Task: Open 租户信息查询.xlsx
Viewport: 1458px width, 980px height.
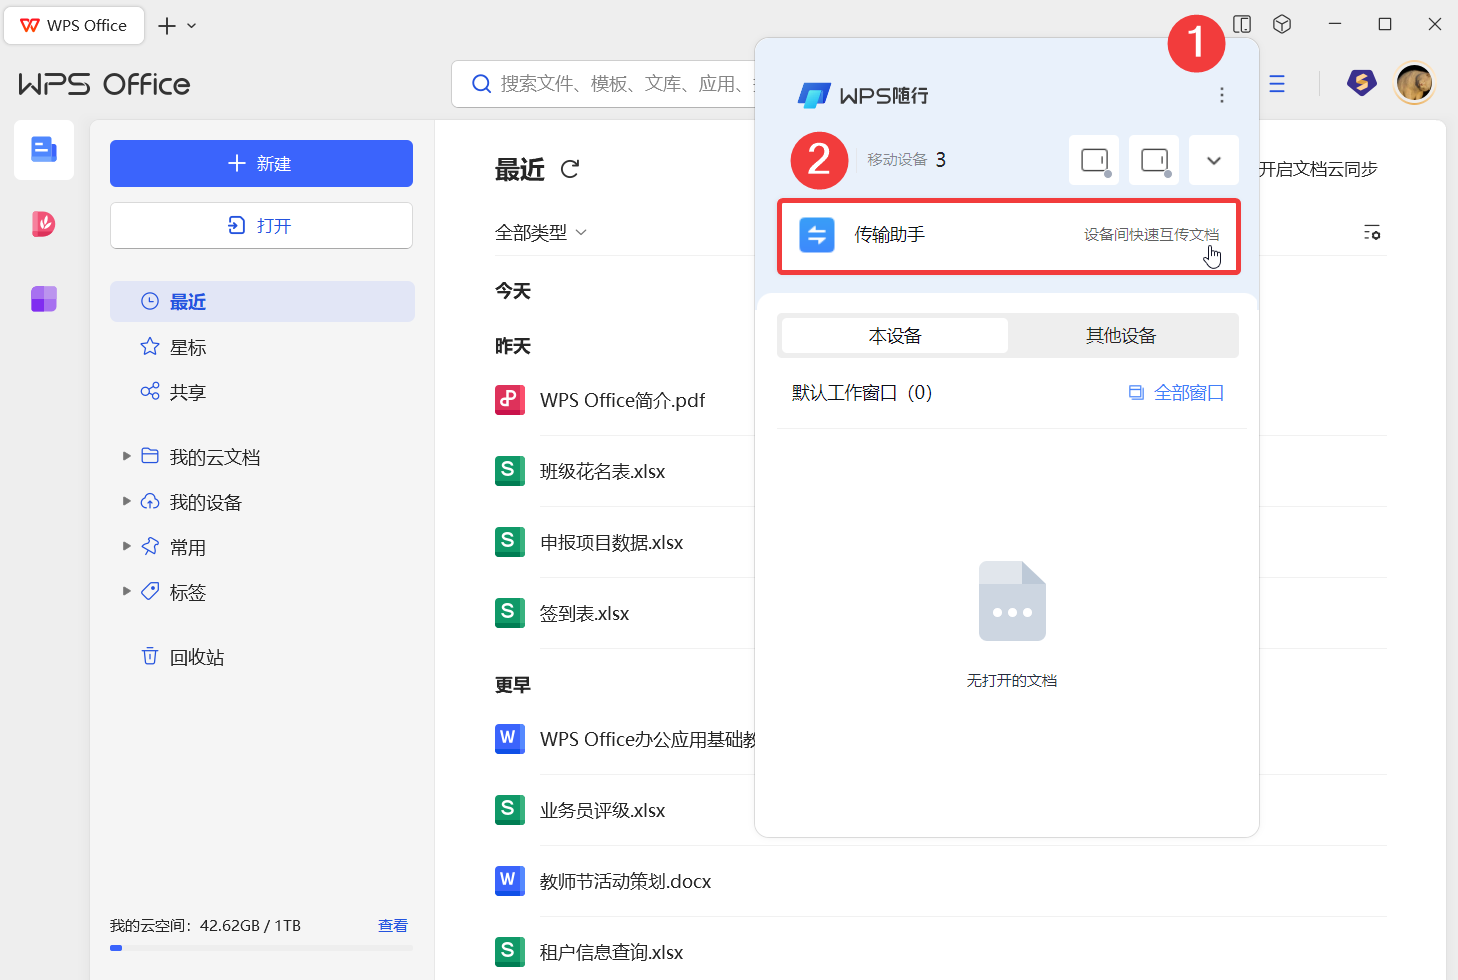Action: coord(611,952)
